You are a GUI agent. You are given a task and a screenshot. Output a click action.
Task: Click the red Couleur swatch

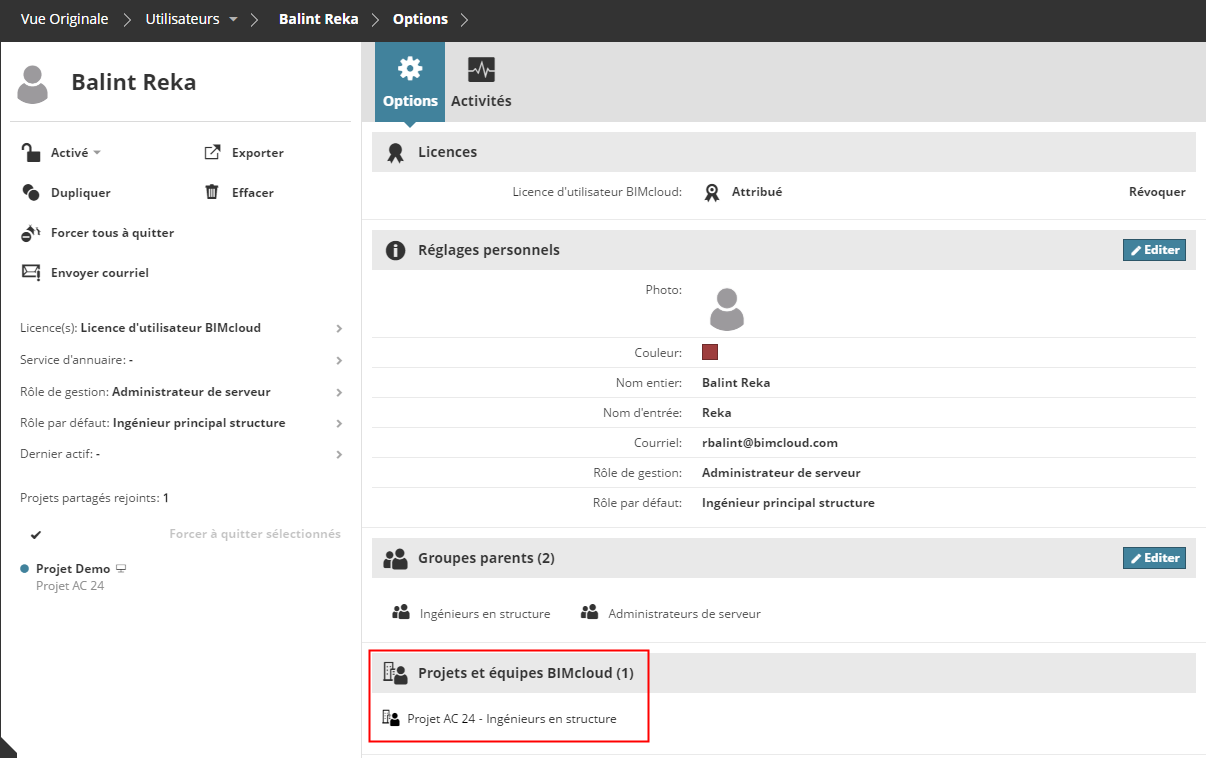click(x=710, y=352)
